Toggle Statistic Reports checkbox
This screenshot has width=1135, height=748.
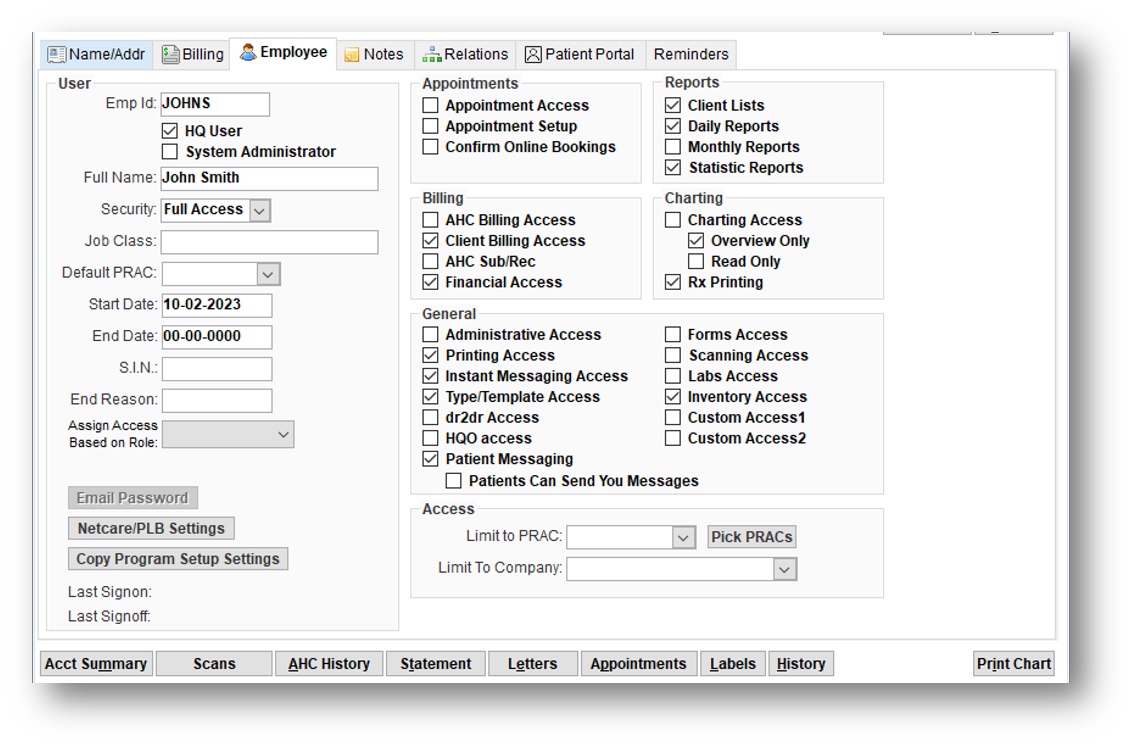(673, 167)
